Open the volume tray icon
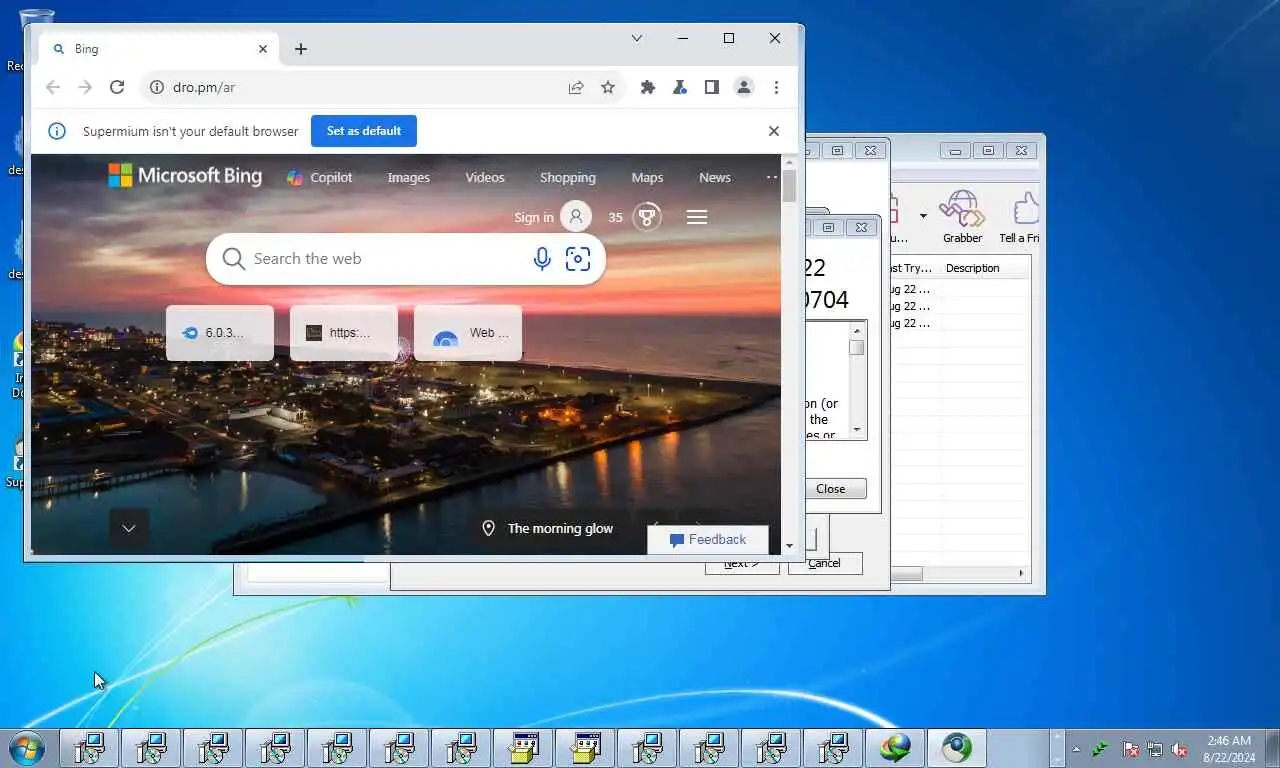The height and width of the screenshot is (768, 1280). [1179, 749]
